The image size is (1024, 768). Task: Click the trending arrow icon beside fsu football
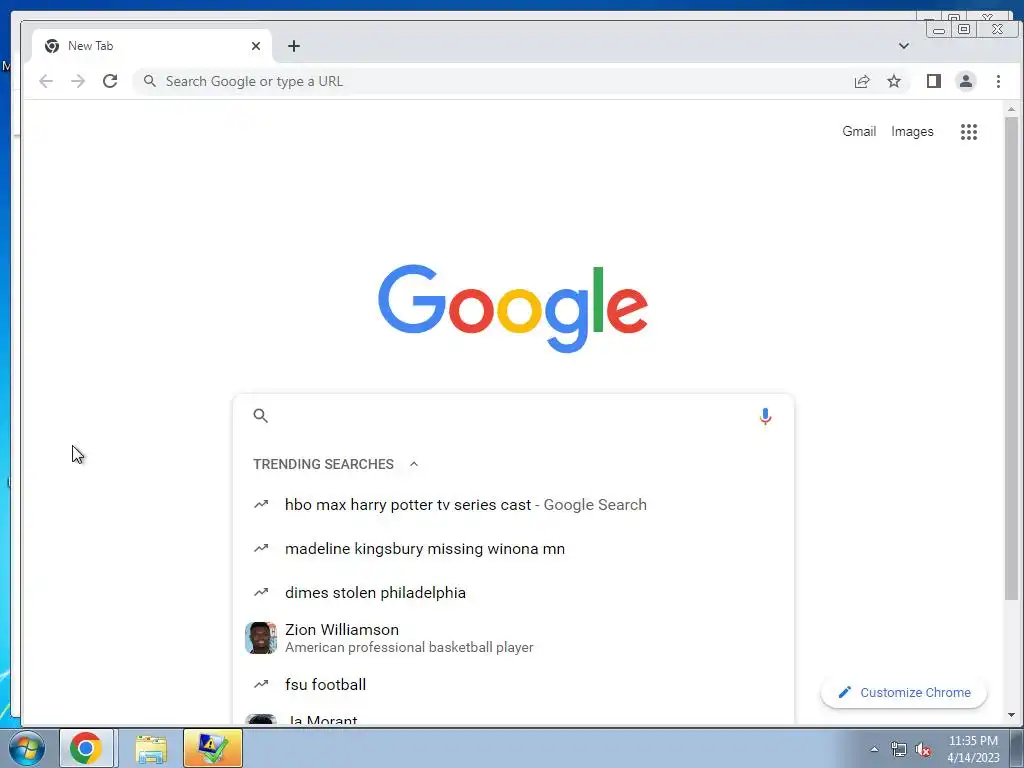tap(261, 684)
